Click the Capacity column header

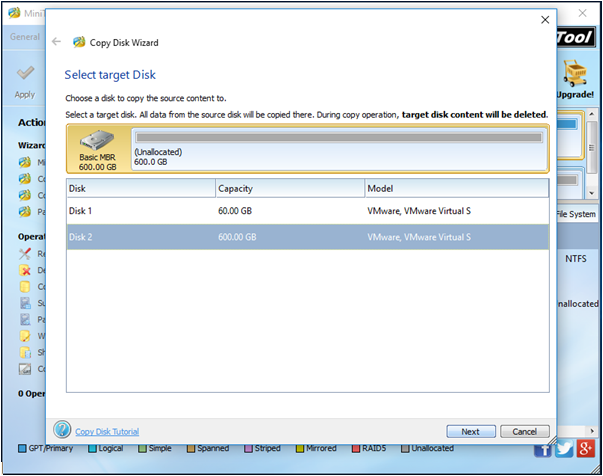click(290, 188)
